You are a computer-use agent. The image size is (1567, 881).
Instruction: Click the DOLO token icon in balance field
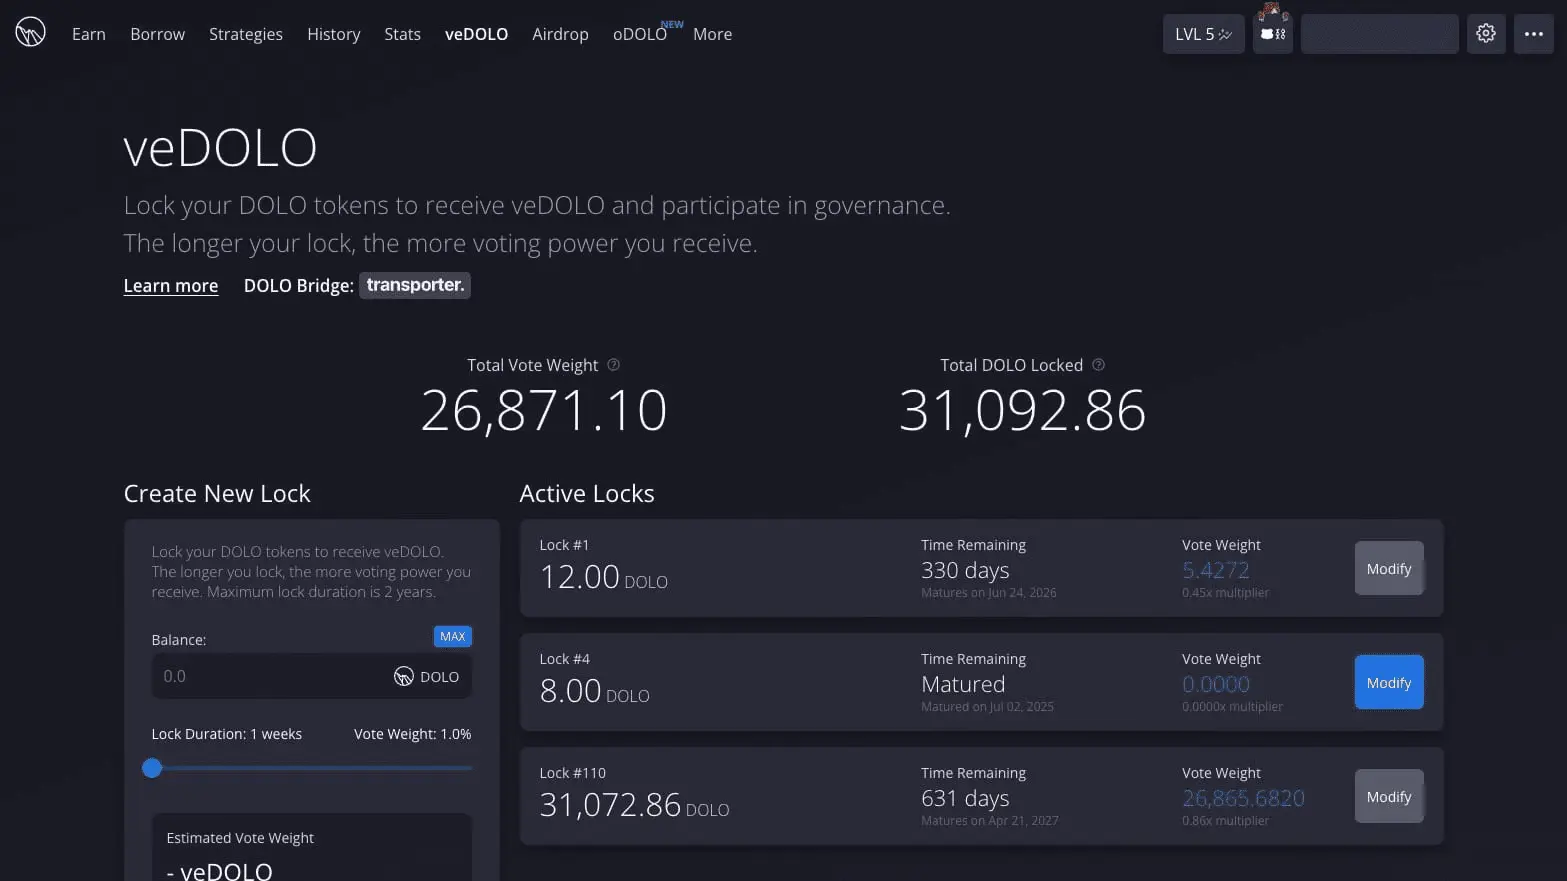(403, 677)
